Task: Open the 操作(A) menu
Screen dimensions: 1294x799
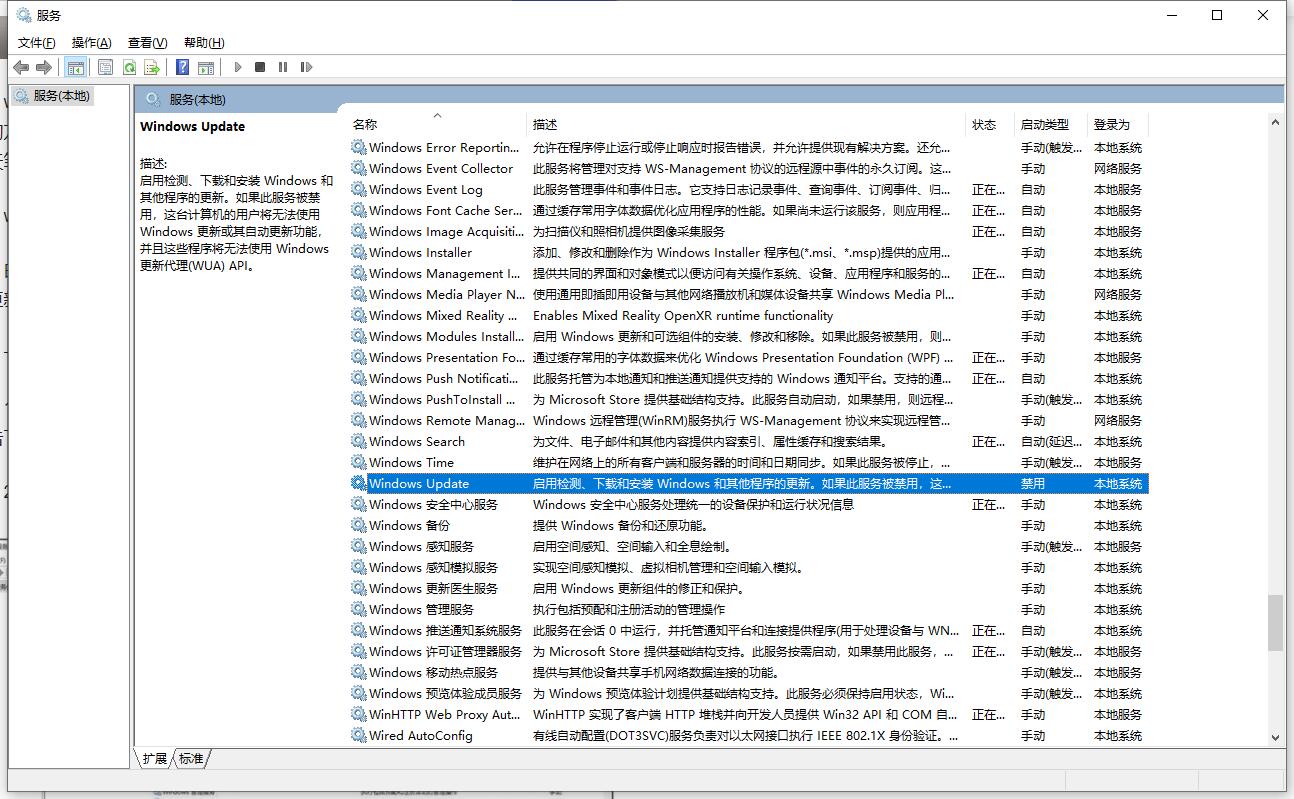Action: 92,42
